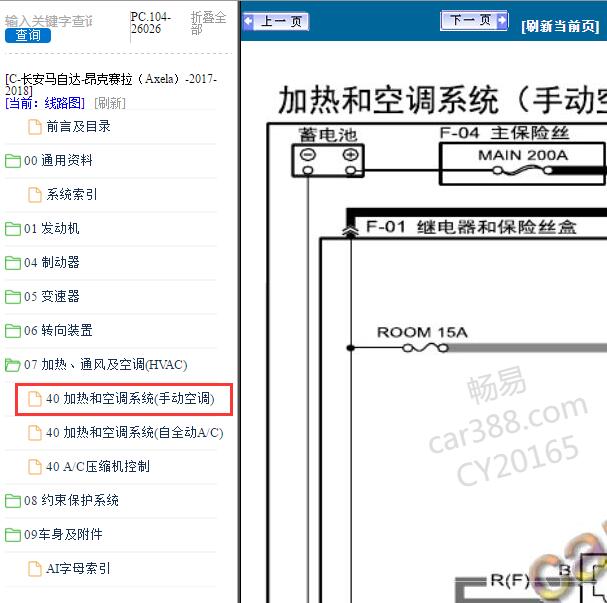The image size is (607, 603).
Task: Click the 刷新 link under the title
Action: [x=110, y=103]
